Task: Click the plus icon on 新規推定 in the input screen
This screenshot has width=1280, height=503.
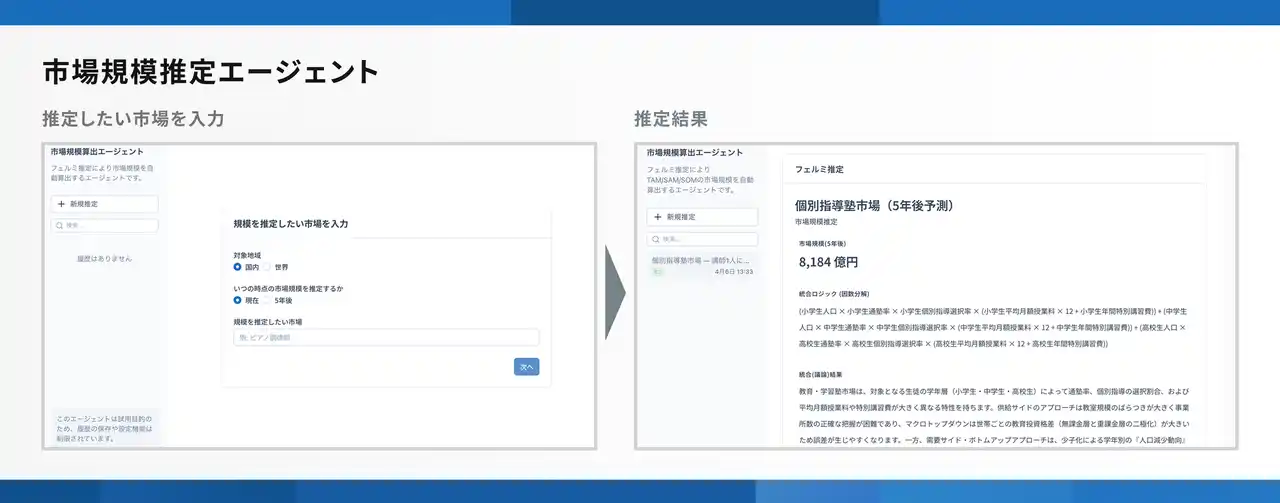Action: click(x=61, y=204)
